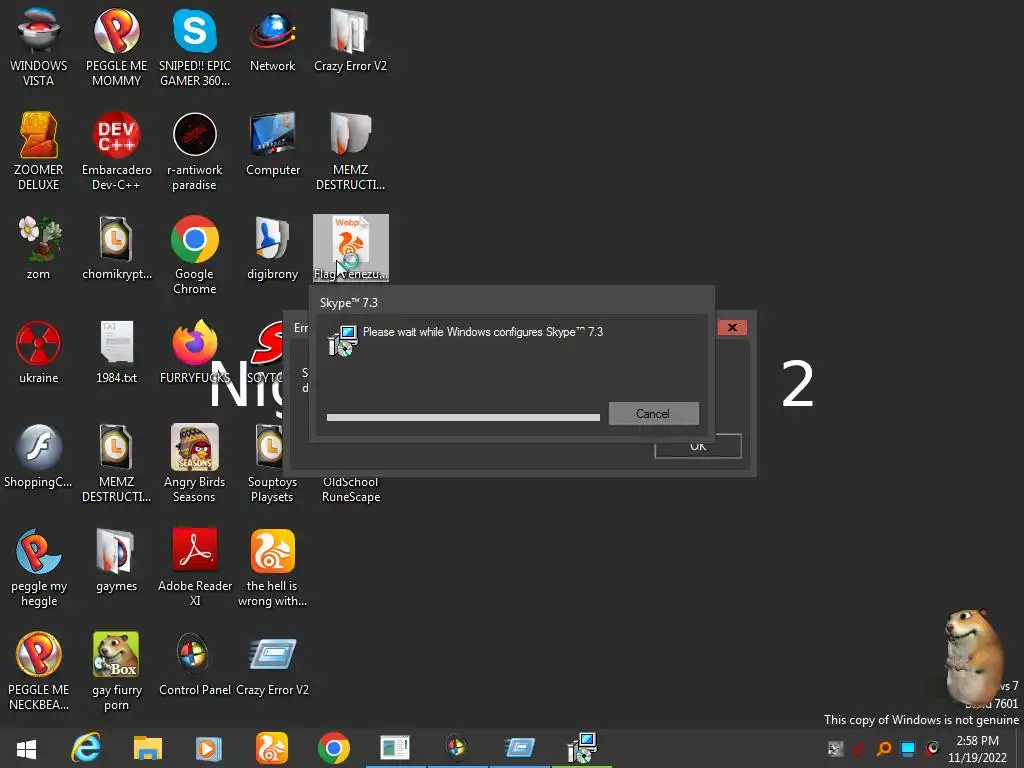Screen dimensions: 1024x768
Task: Select the Crazy Error V2 folder icon
Action: point(350,39)
